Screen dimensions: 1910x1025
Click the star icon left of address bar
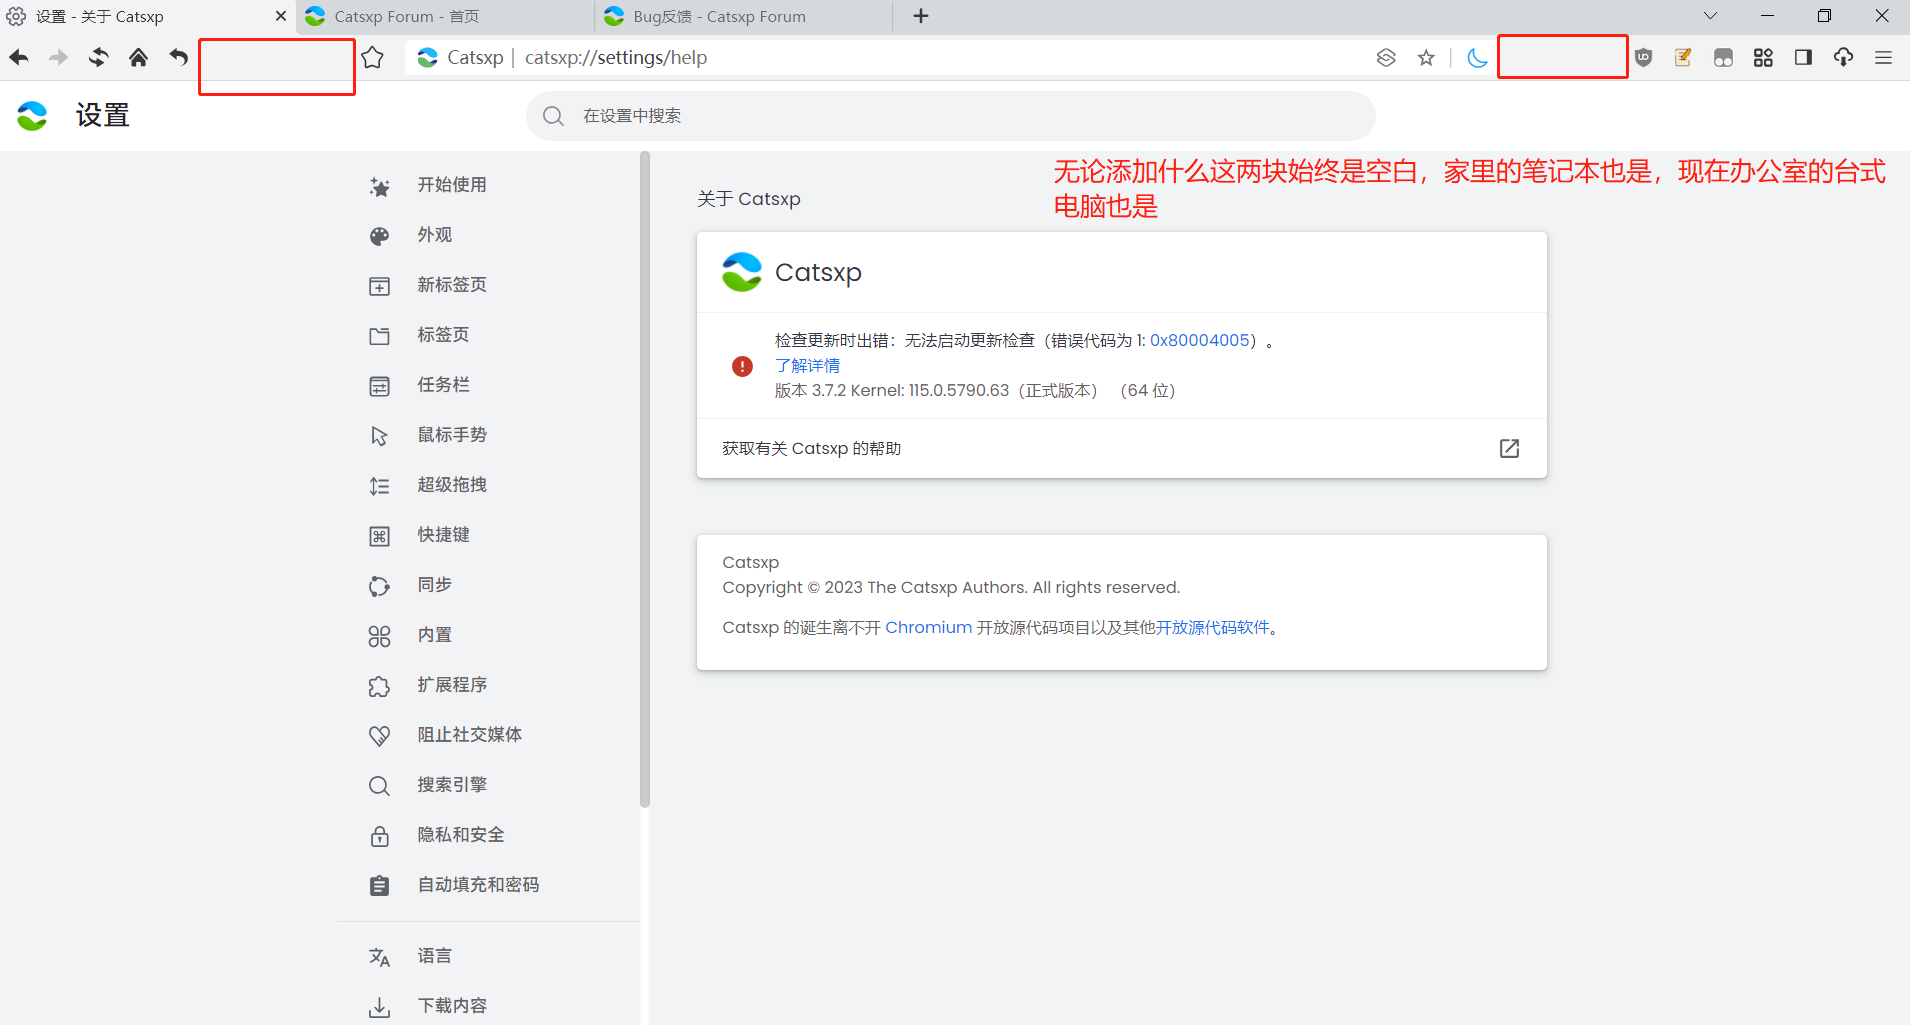(373, 58)
